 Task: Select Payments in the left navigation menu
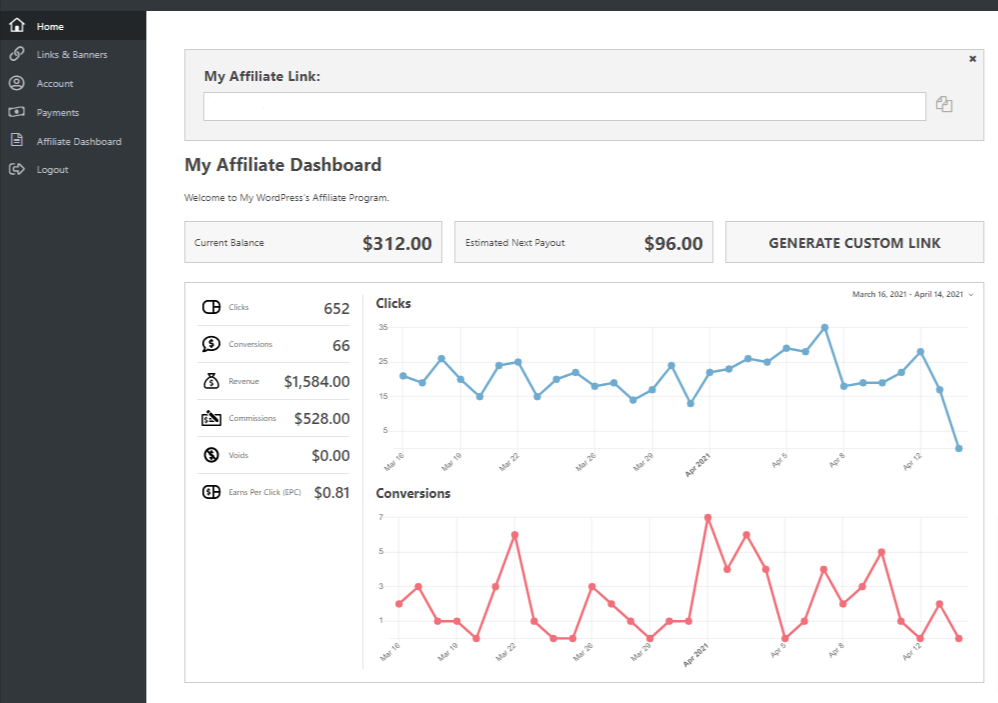60,112
